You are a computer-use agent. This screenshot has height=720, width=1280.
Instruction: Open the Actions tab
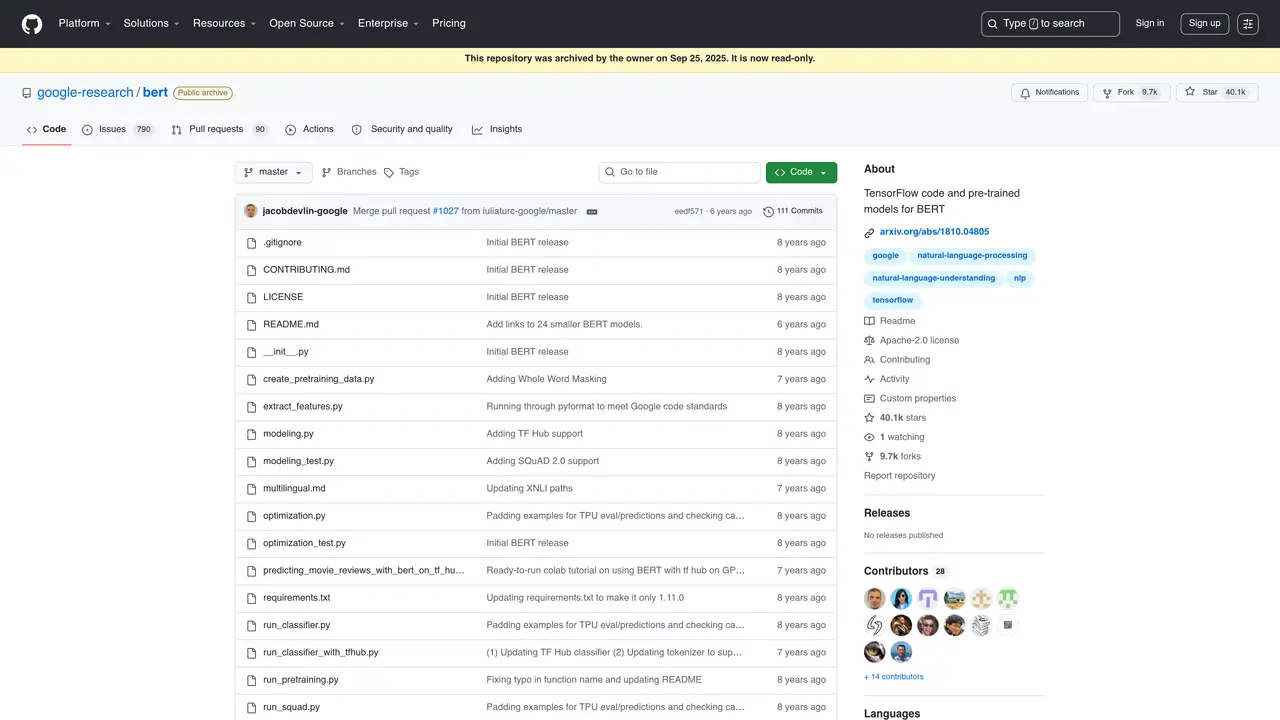pos(309,130)
